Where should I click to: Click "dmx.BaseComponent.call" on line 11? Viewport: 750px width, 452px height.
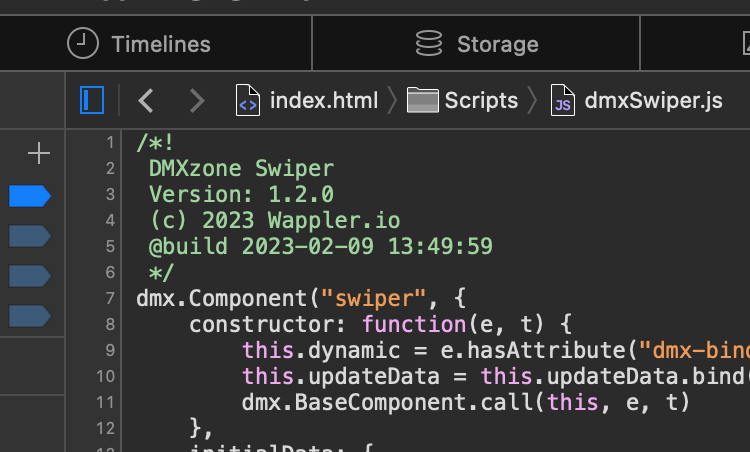coord(387,402)
